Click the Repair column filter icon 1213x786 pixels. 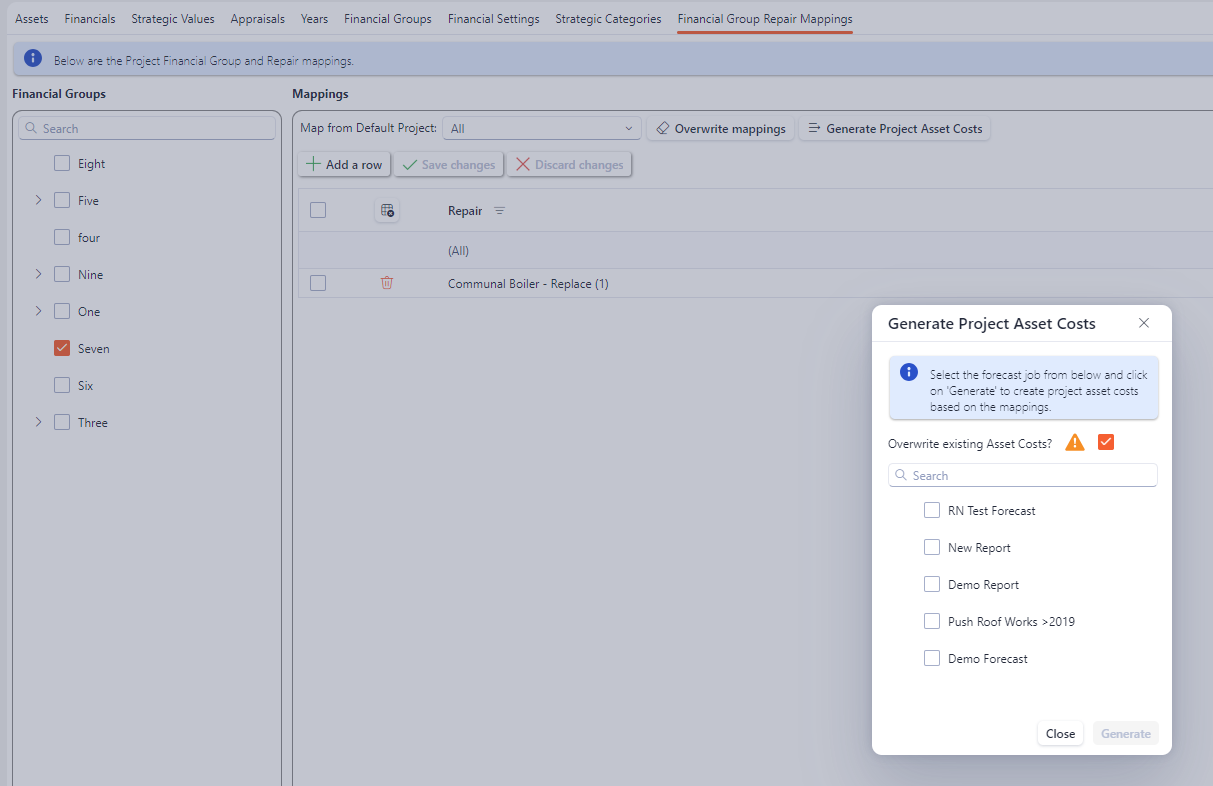click(x=500, y=211)
